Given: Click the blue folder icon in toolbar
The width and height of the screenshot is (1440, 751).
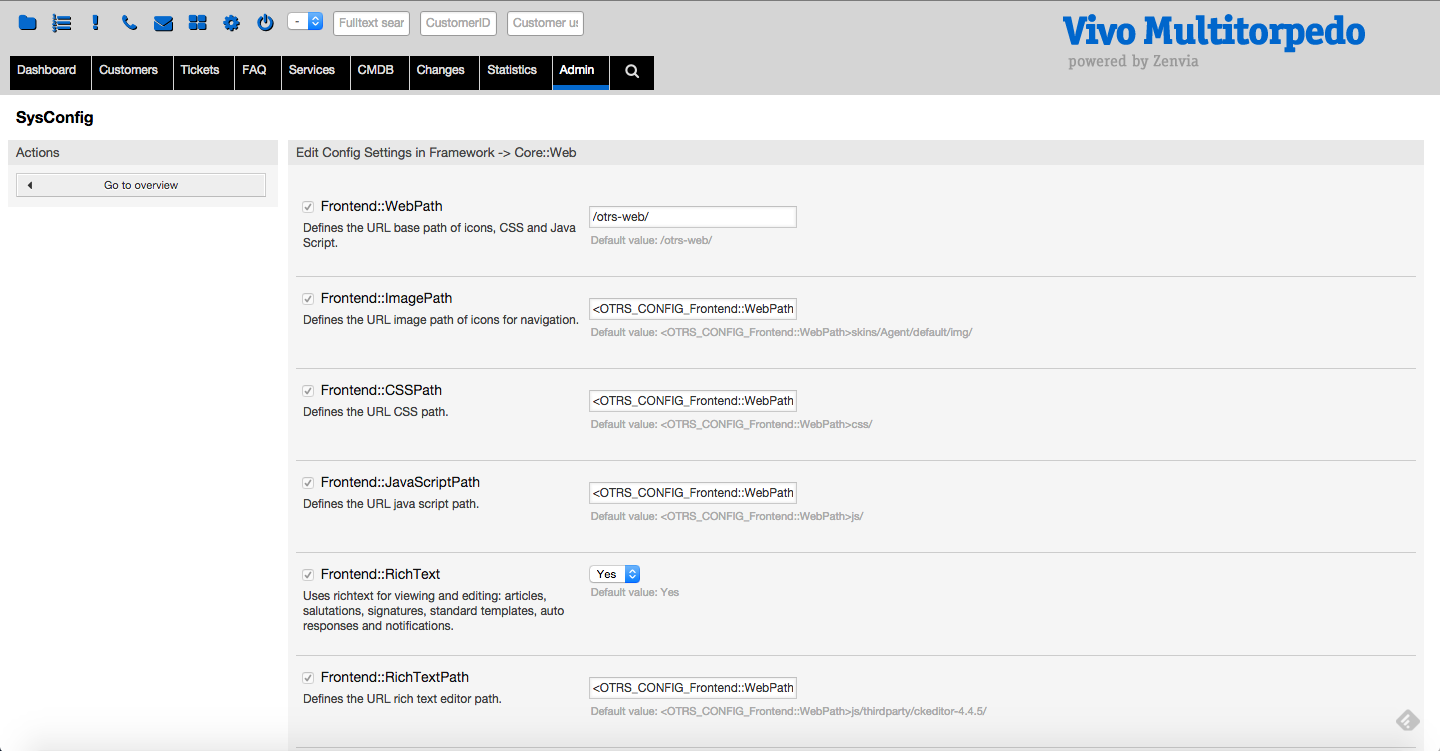Looking at the screenshot, I should click(x=28, y=23).
